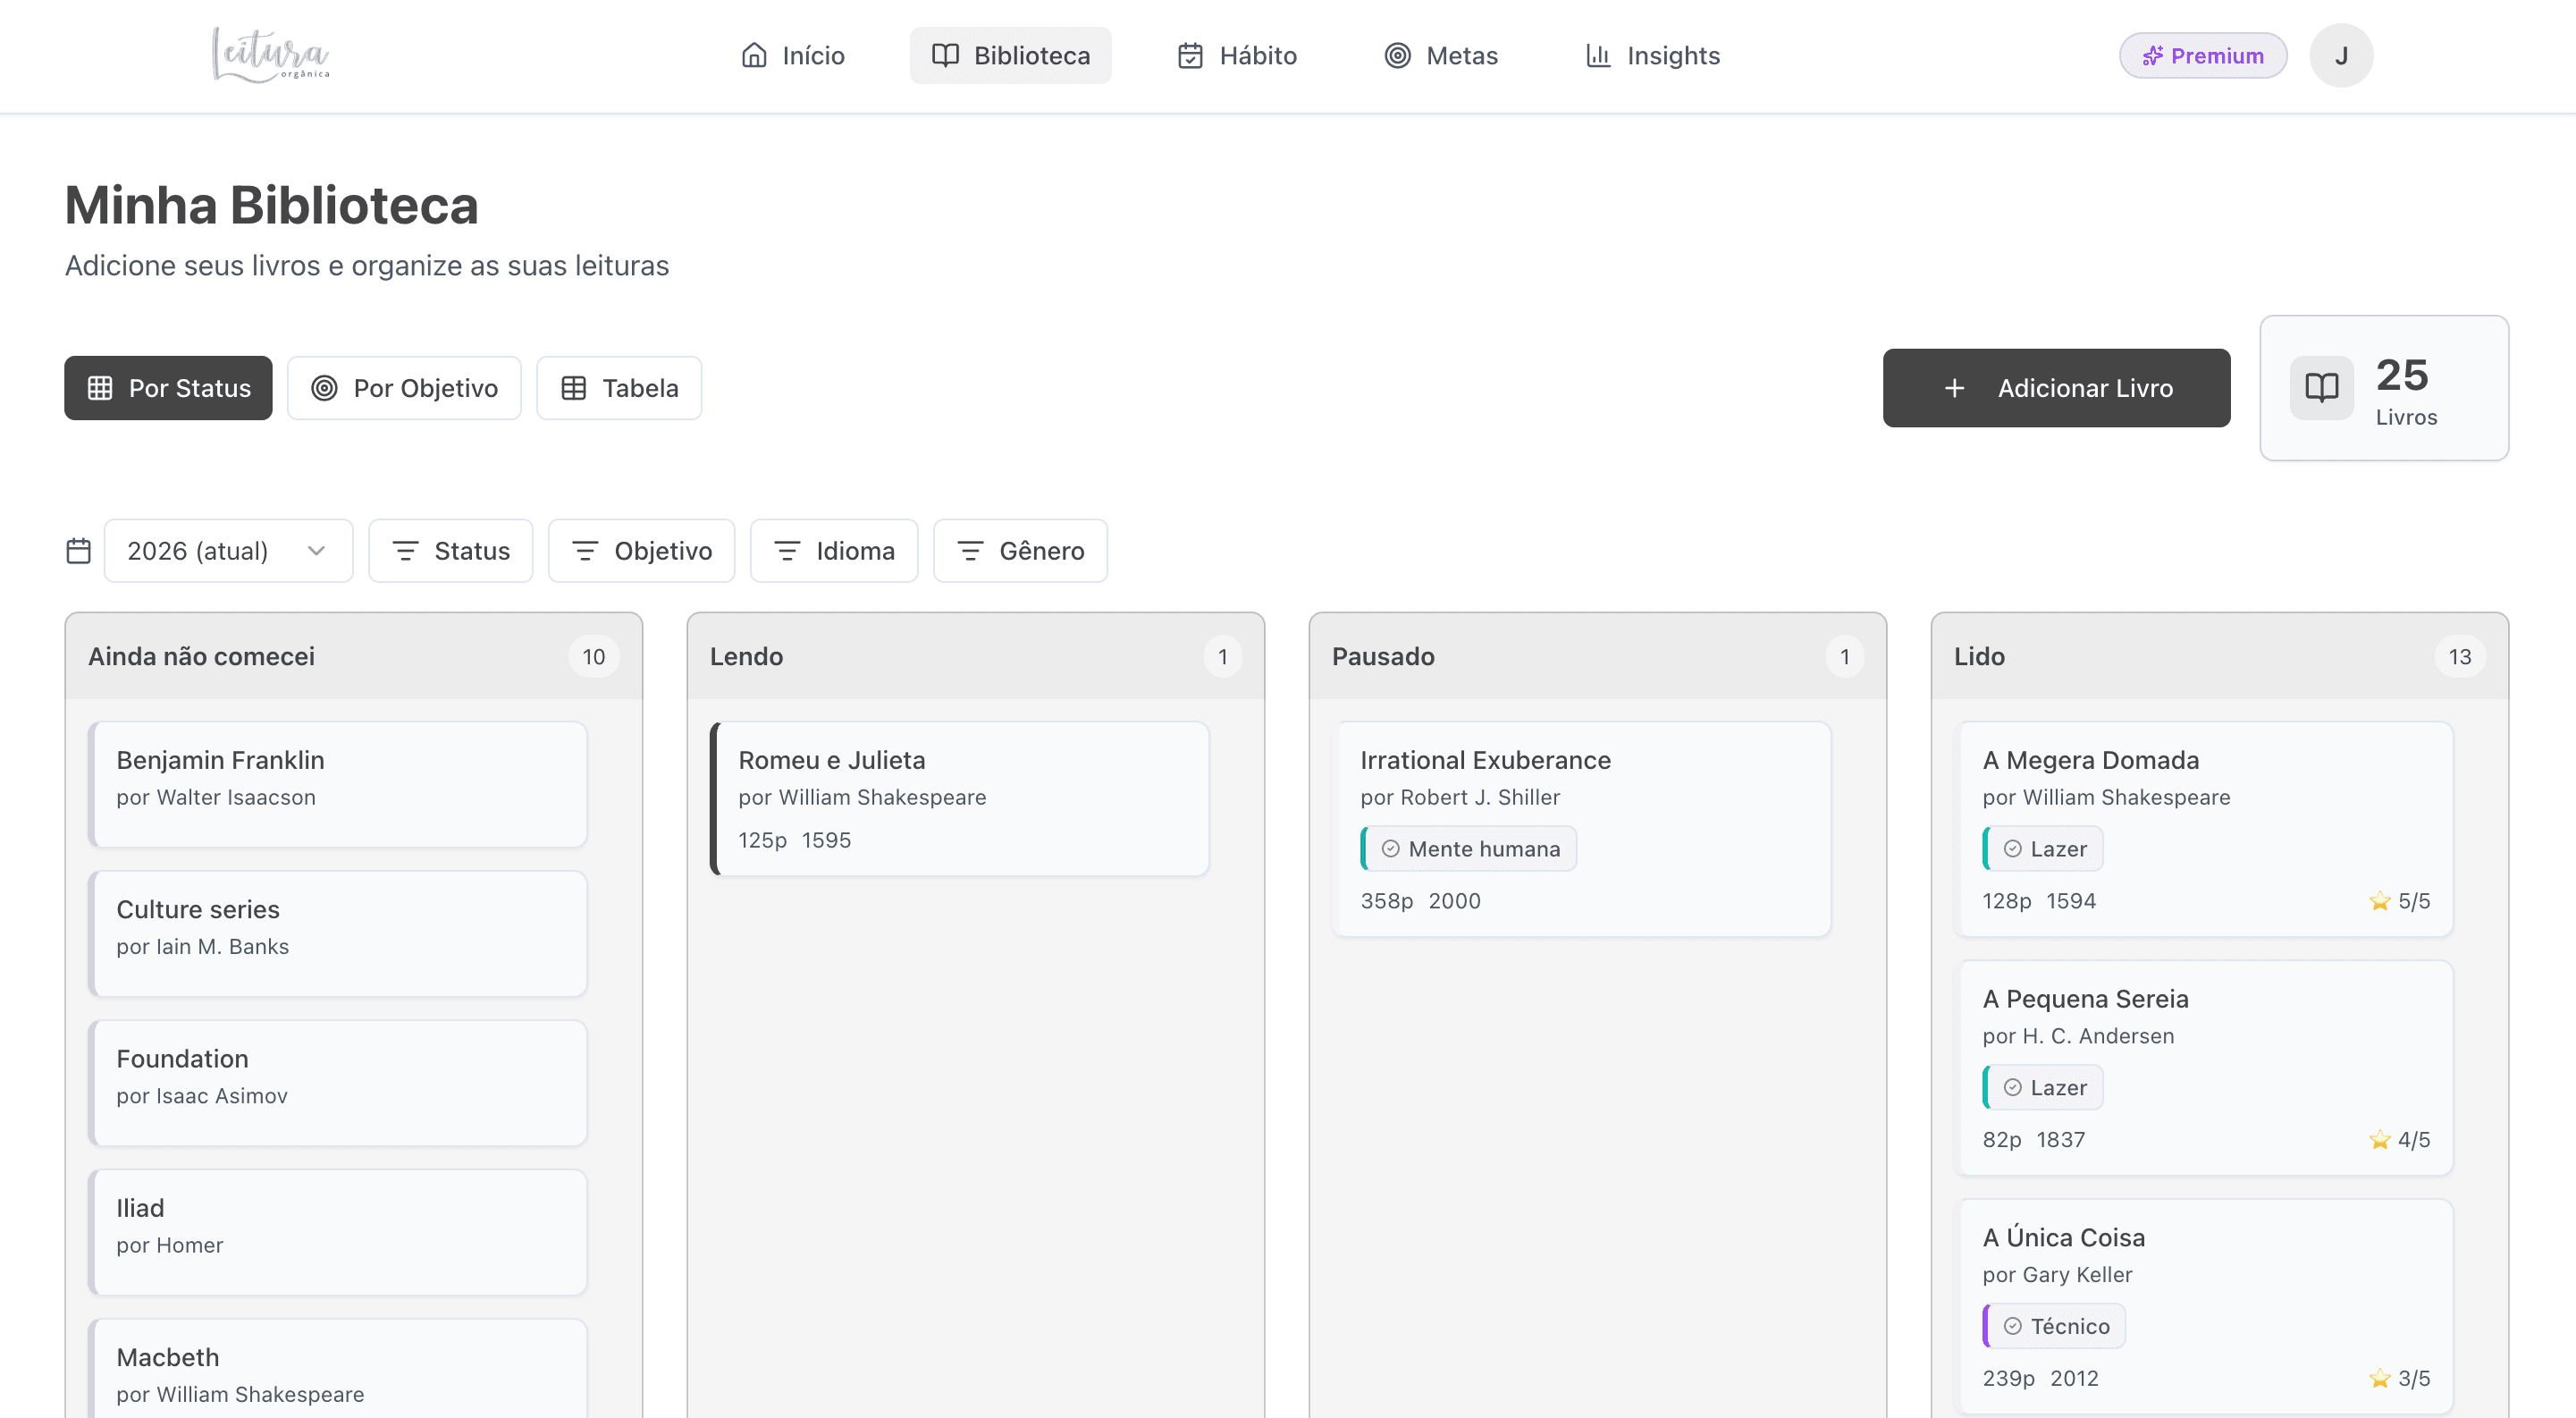Image resolution: width=2576 pixels, height=1418 pixels.
Task: Click the sparkle icon in Premium badge
Action: point(2152,56)
